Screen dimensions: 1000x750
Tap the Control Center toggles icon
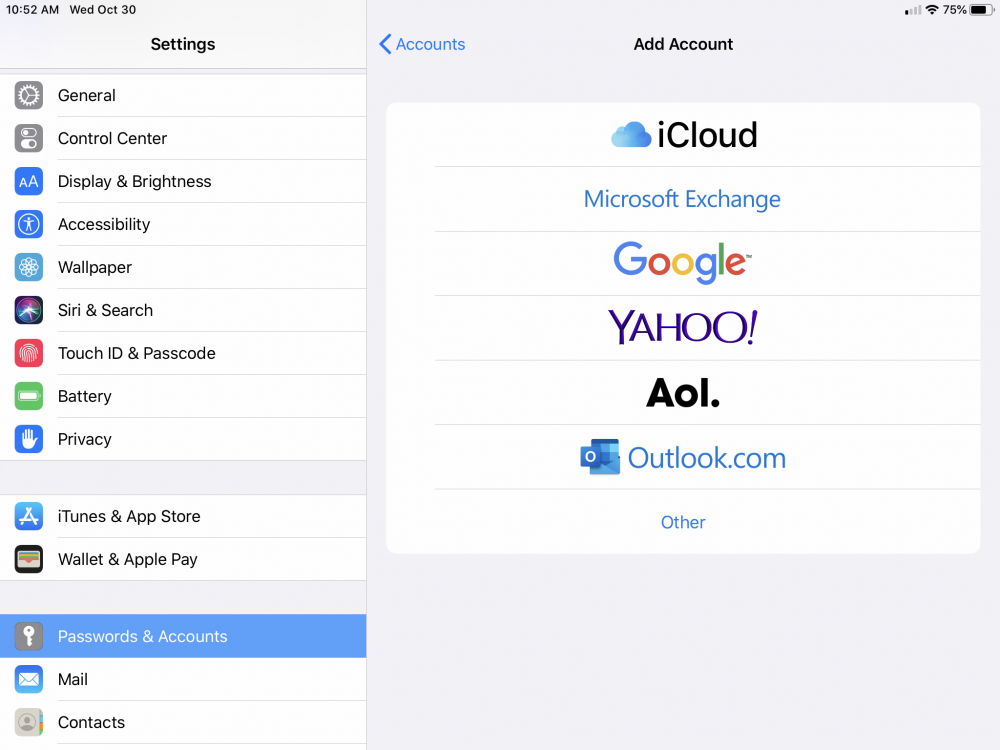29,139
